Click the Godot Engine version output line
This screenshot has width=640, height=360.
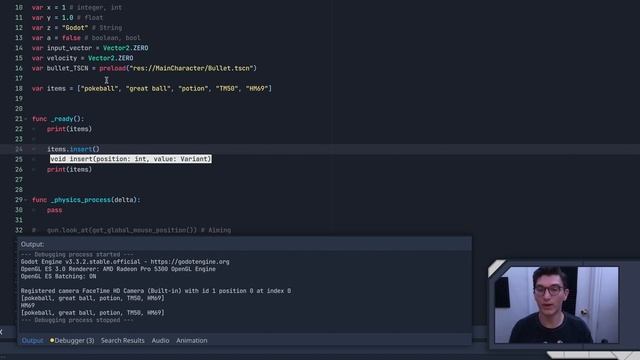point(125,262)
